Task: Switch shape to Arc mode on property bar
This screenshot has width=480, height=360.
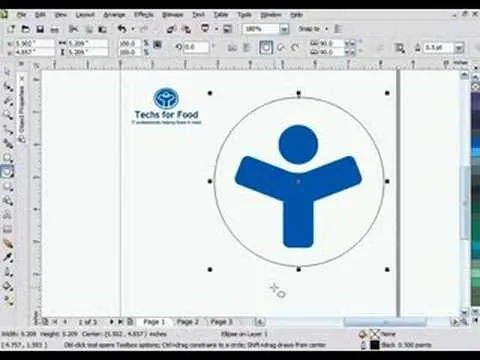Action: 295,48
